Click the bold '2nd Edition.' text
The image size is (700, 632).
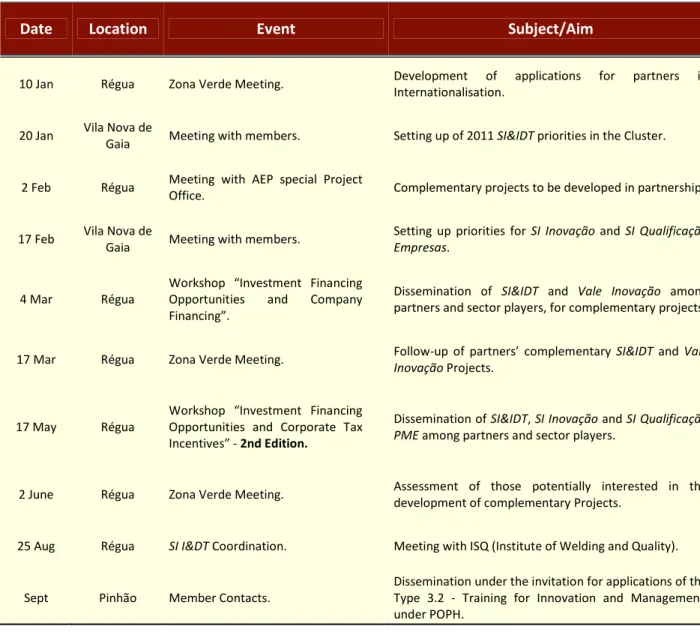274,444
